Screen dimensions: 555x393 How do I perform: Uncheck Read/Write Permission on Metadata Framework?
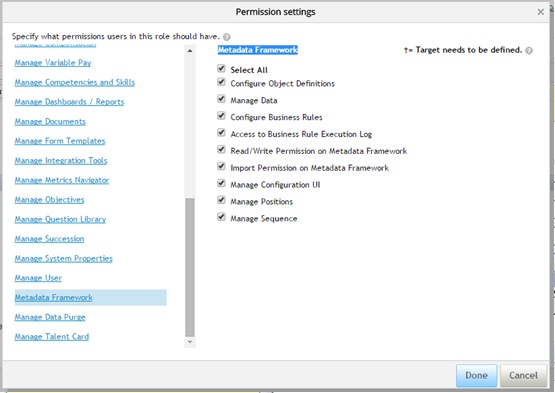coord(221,149)
